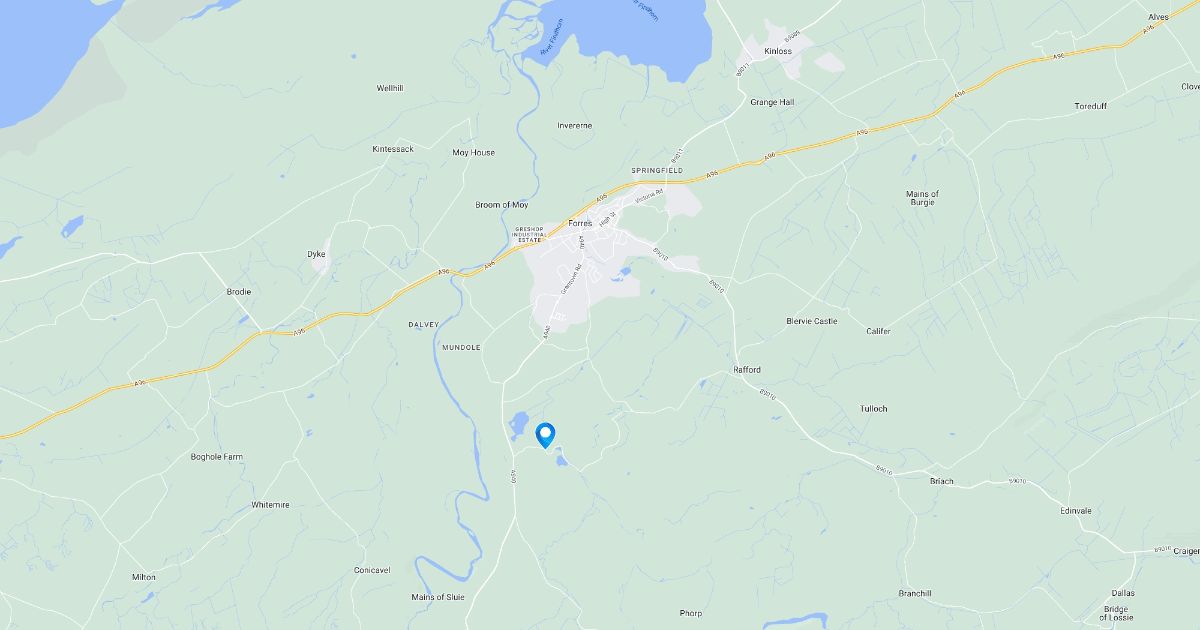This screenshot has height=630, width=1200.
Task: Select the Conicavel place label
Action: (372, 570)
